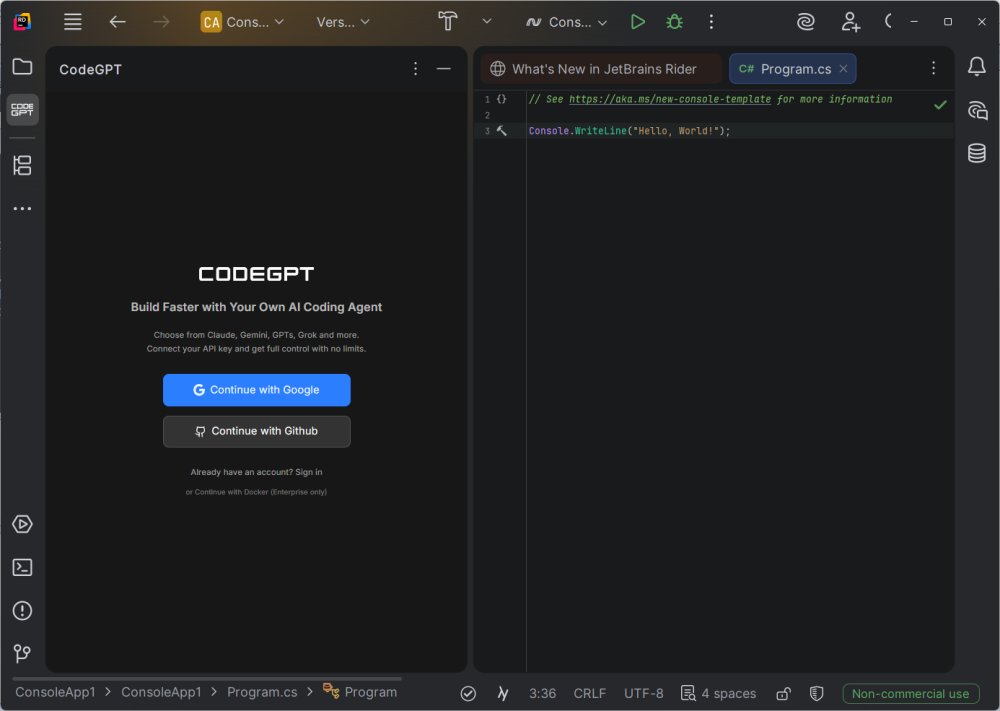This screenshot has width=1000, height=711.
Task: Open the Git tool window icon
Action: (22, 653)
